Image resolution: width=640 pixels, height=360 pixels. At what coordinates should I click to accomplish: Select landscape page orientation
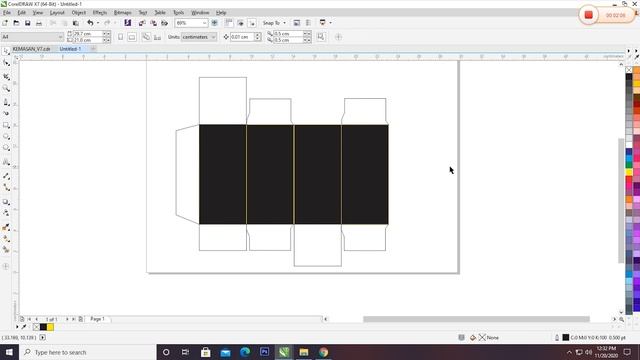(x=132, y=37)
